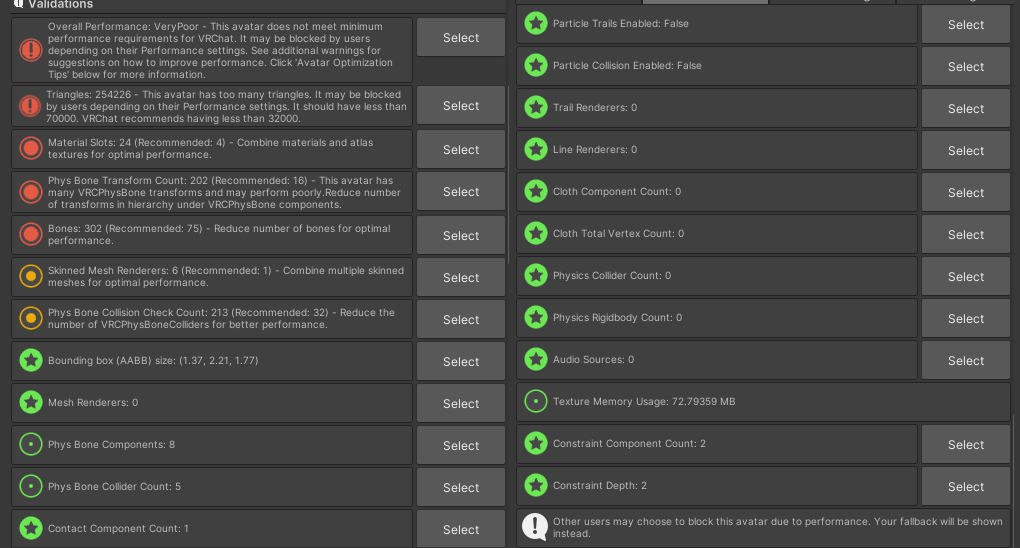Click Select next to Contact Component Count
This screenshot has width=1020, height=548.
pyautogui.click(x=461, y=529)
